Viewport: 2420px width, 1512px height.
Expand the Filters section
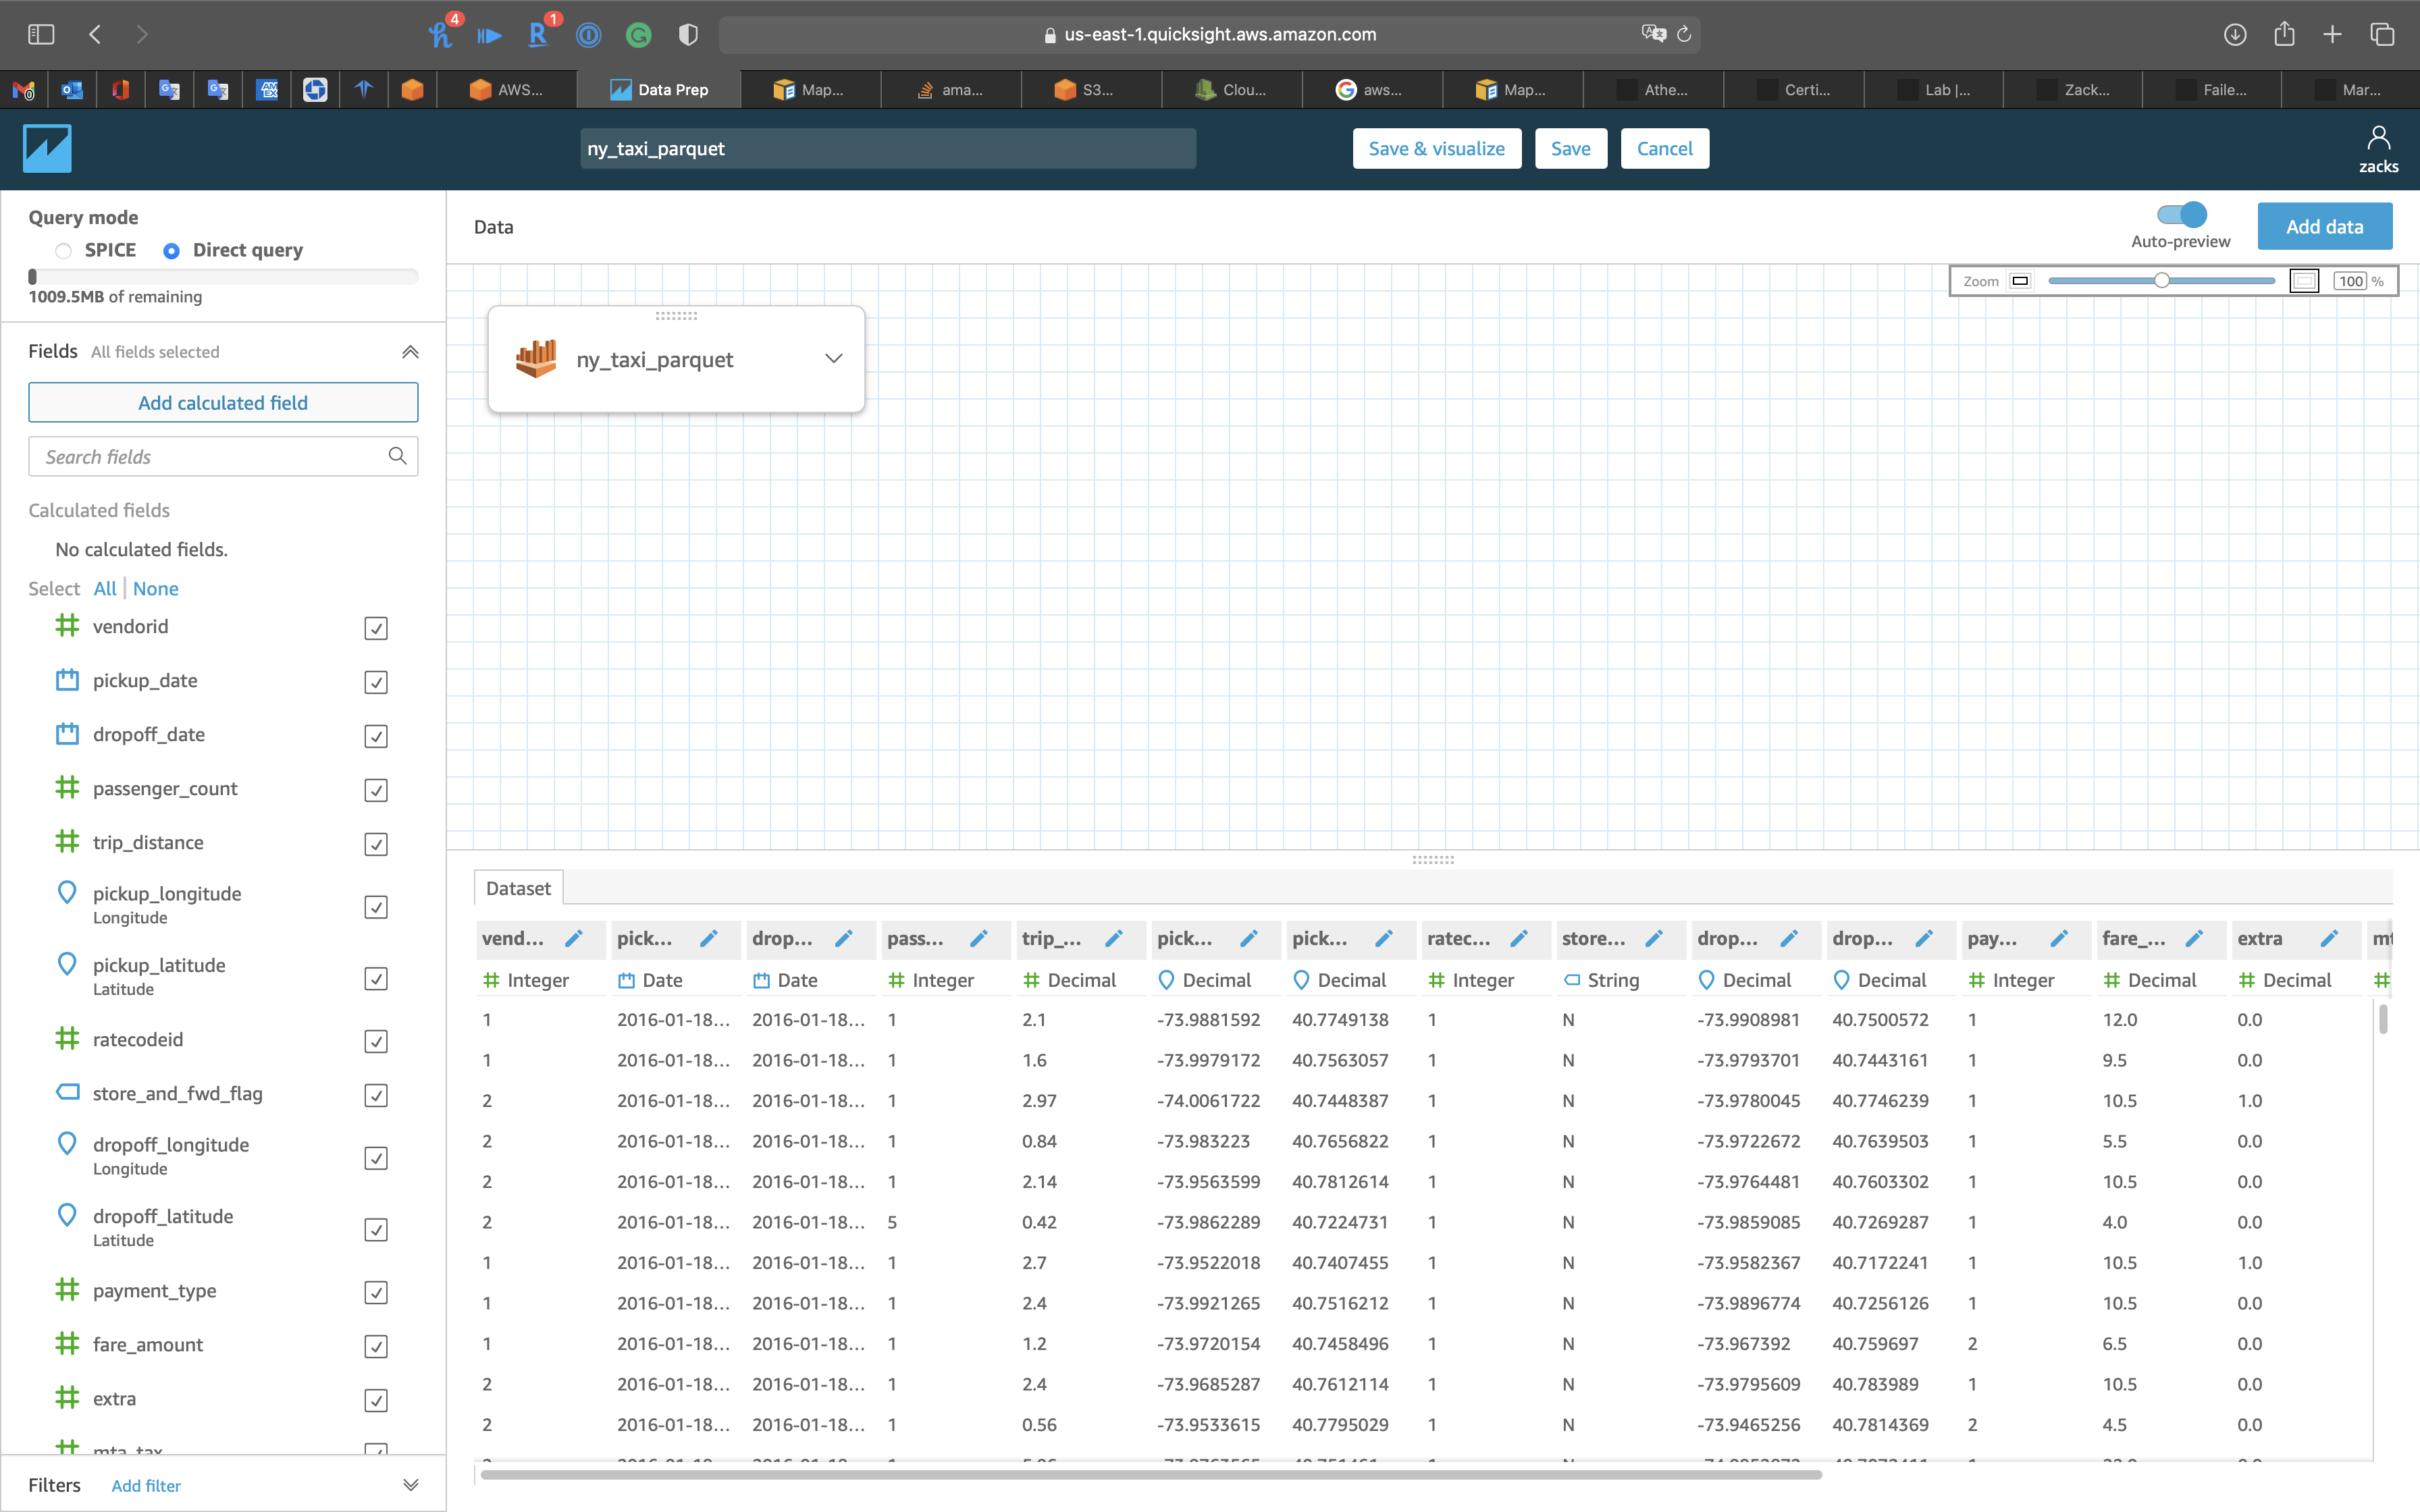pos(410,1485)
